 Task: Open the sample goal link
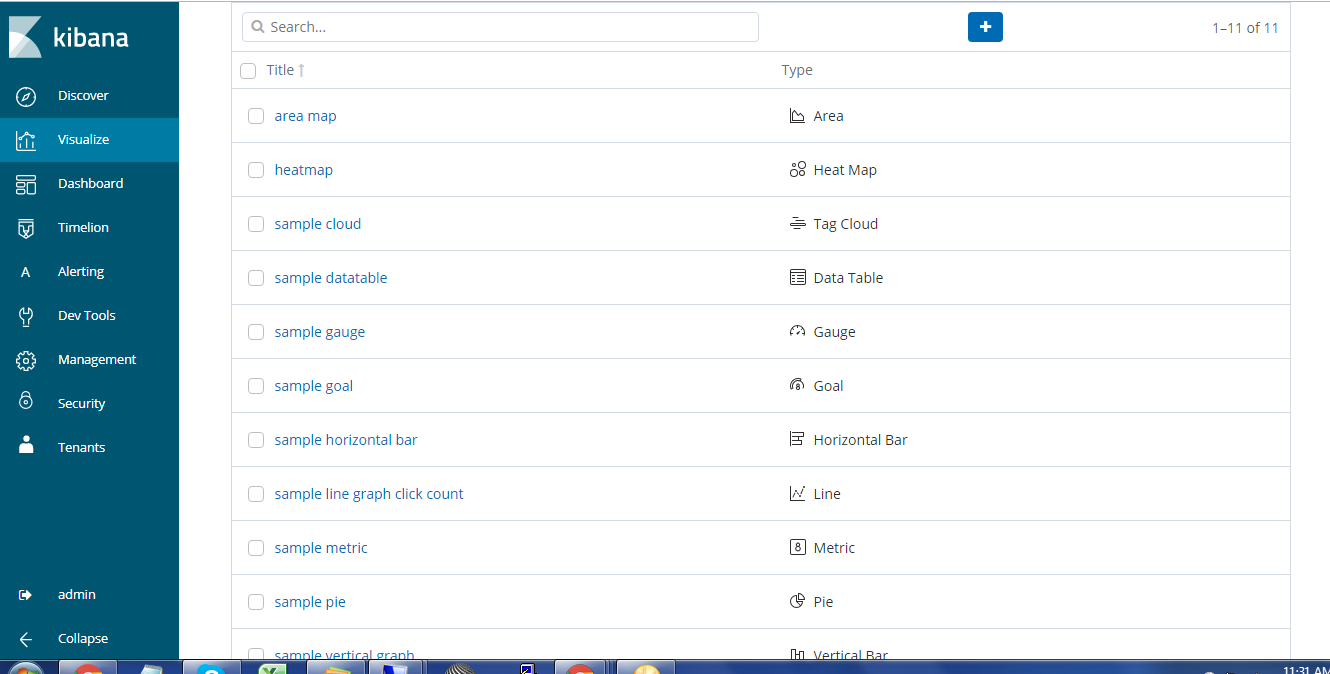point(314,386)
